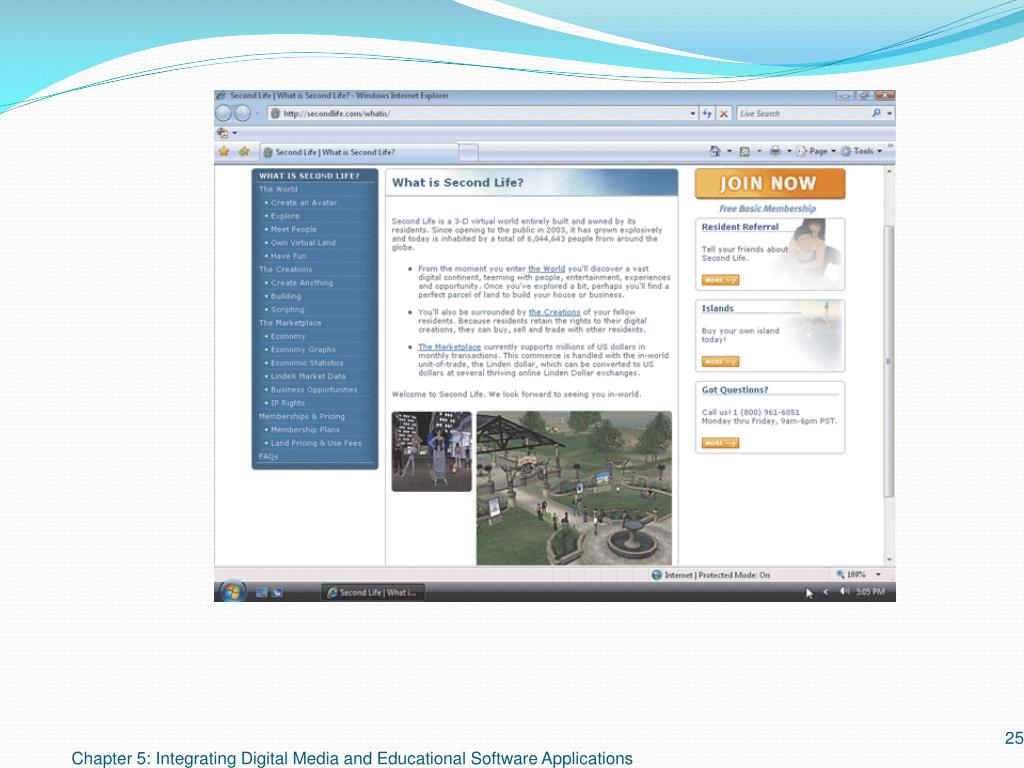Click More button under Islands
1024x768 pixels.
pyautogui.click(x=720, y=361)
